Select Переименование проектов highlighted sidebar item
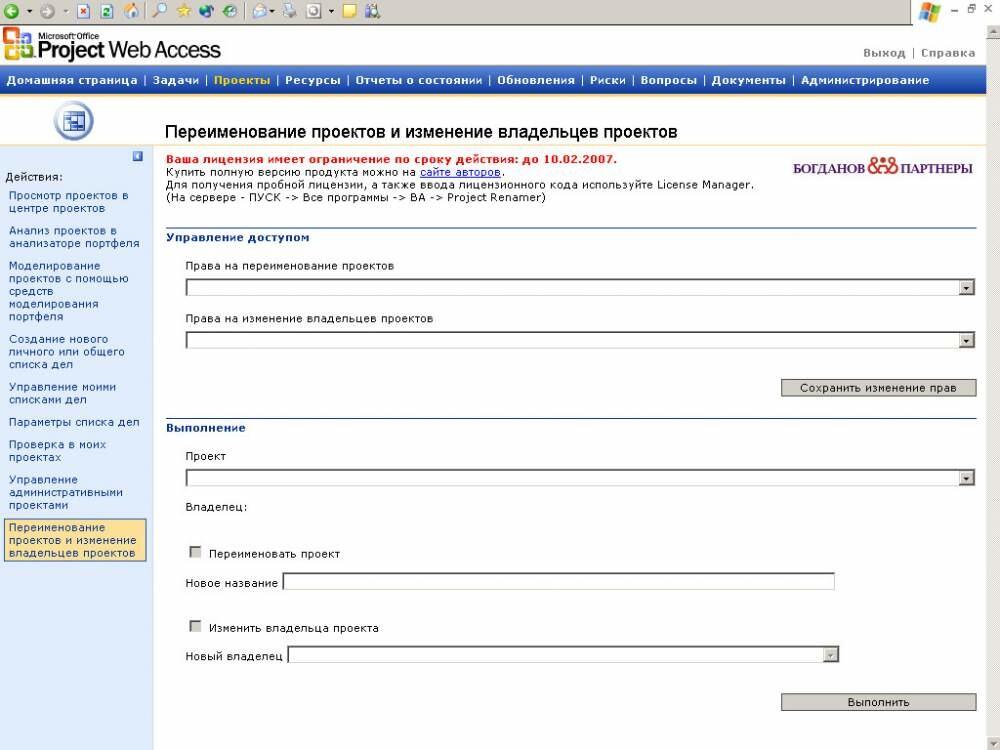The width and height of the screenshot is (1000, 750). point(75,540)
